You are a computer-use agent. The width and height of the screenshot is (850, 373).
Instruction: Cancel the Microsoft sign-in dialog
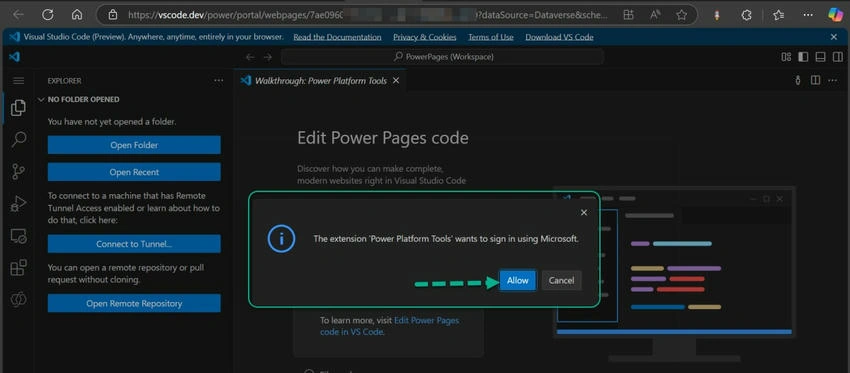pyautogui.click(x=561, y=280)
